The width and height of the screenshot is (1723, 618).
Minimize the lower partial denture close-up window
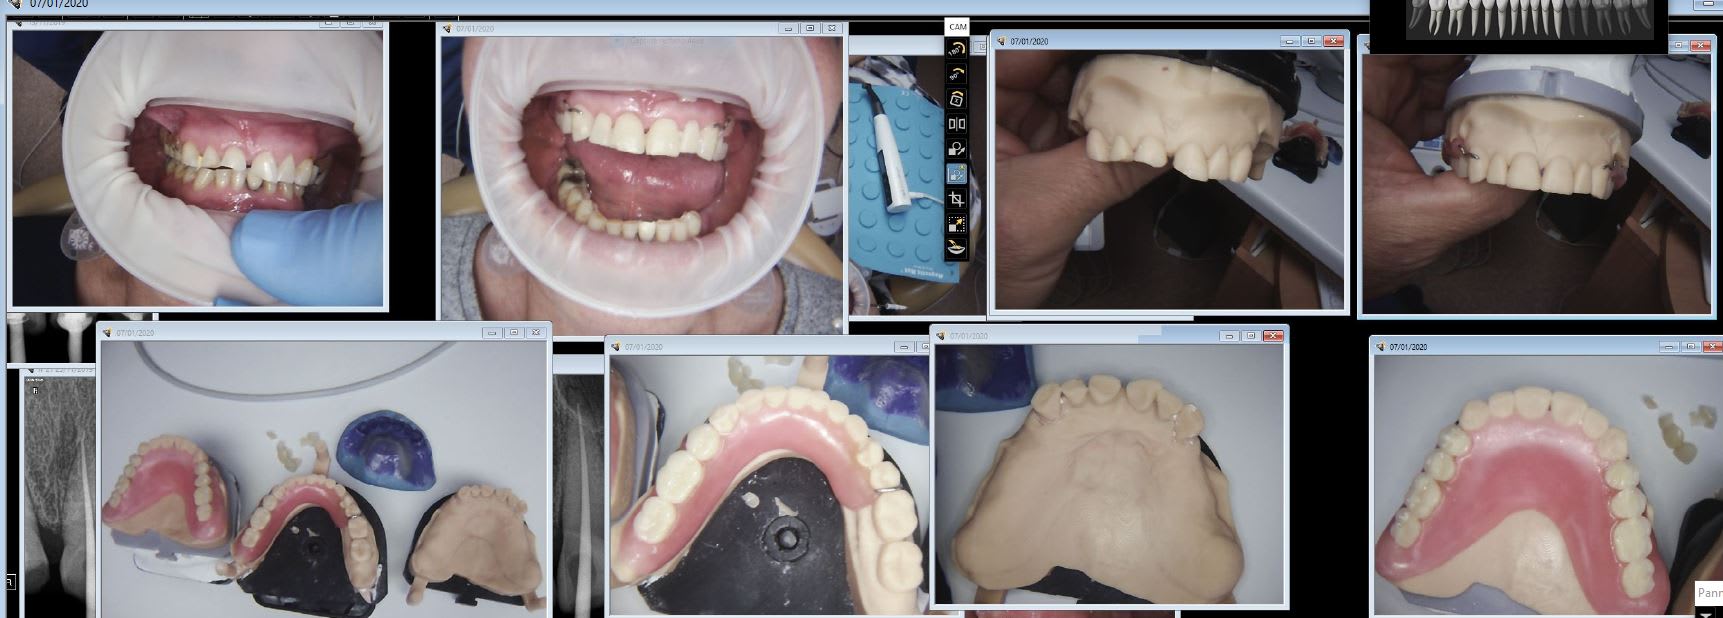[x=905, y=347]
